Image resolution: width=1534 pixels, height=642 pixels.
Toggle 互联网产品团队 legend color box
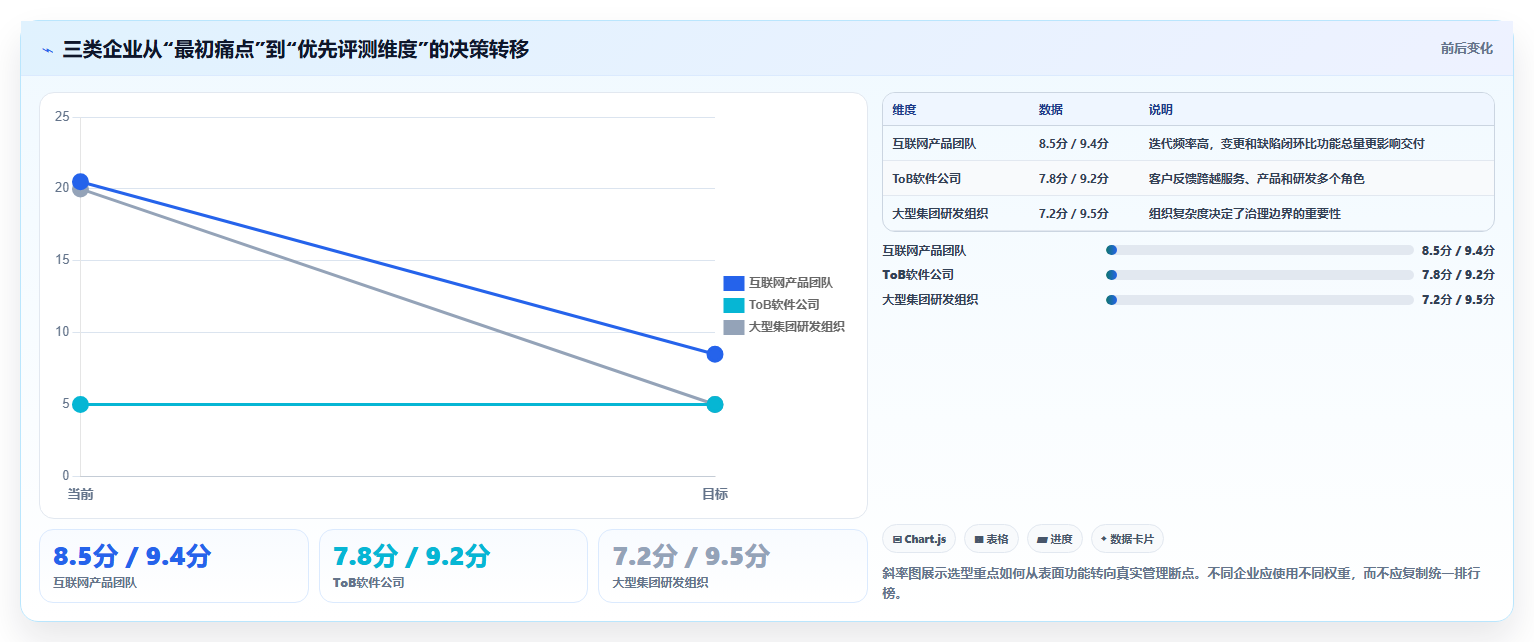click(x=734, y=283)
